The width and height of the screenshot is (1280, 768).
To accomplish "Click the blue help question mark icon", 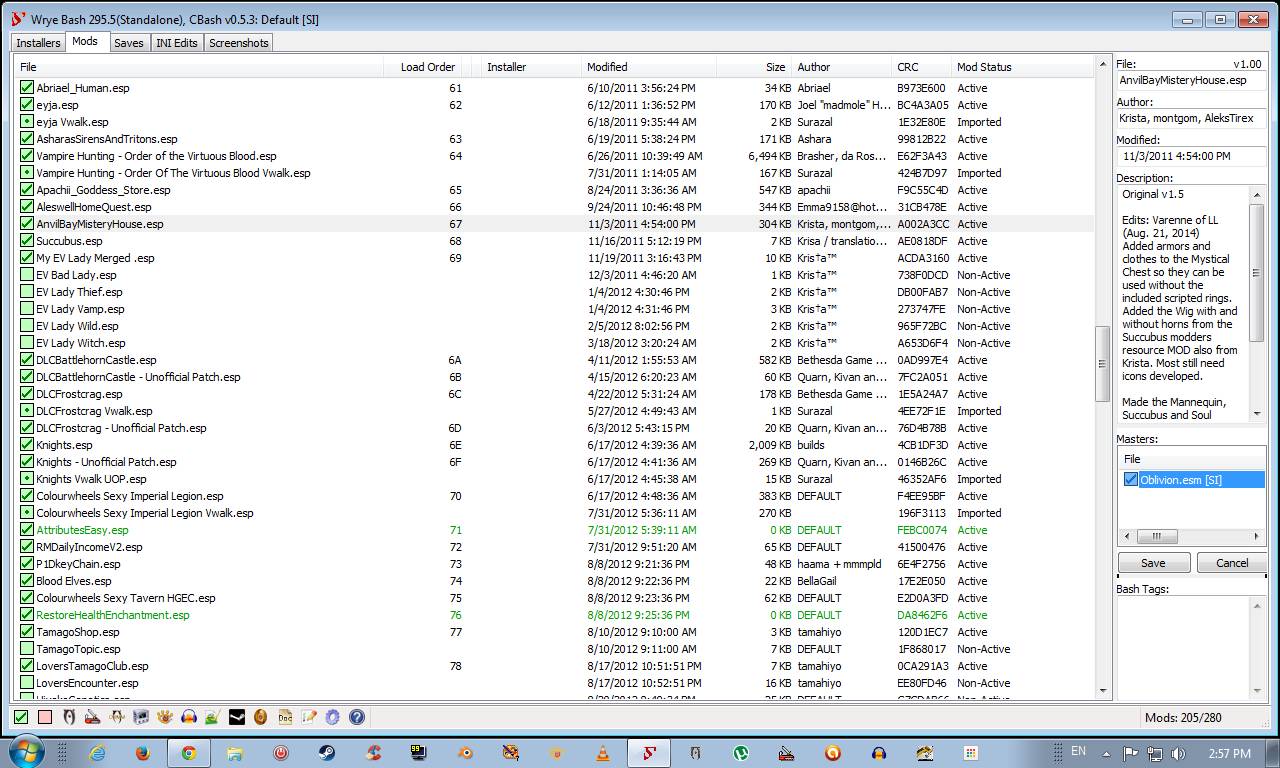I will point(357,717).
